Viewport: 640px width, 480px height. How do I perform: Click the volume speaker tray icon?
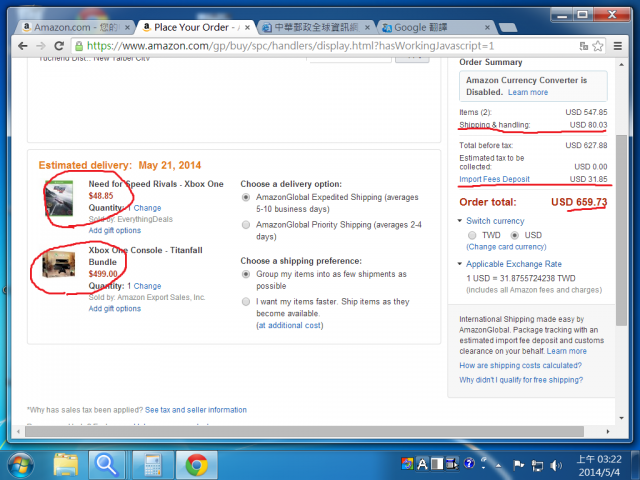556,465
